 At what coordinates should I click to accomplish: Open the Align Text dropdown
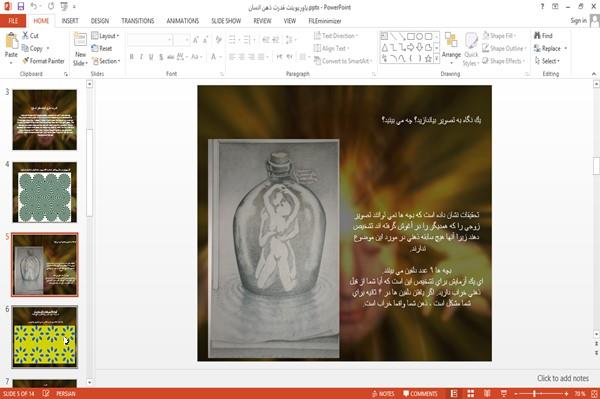331,48
